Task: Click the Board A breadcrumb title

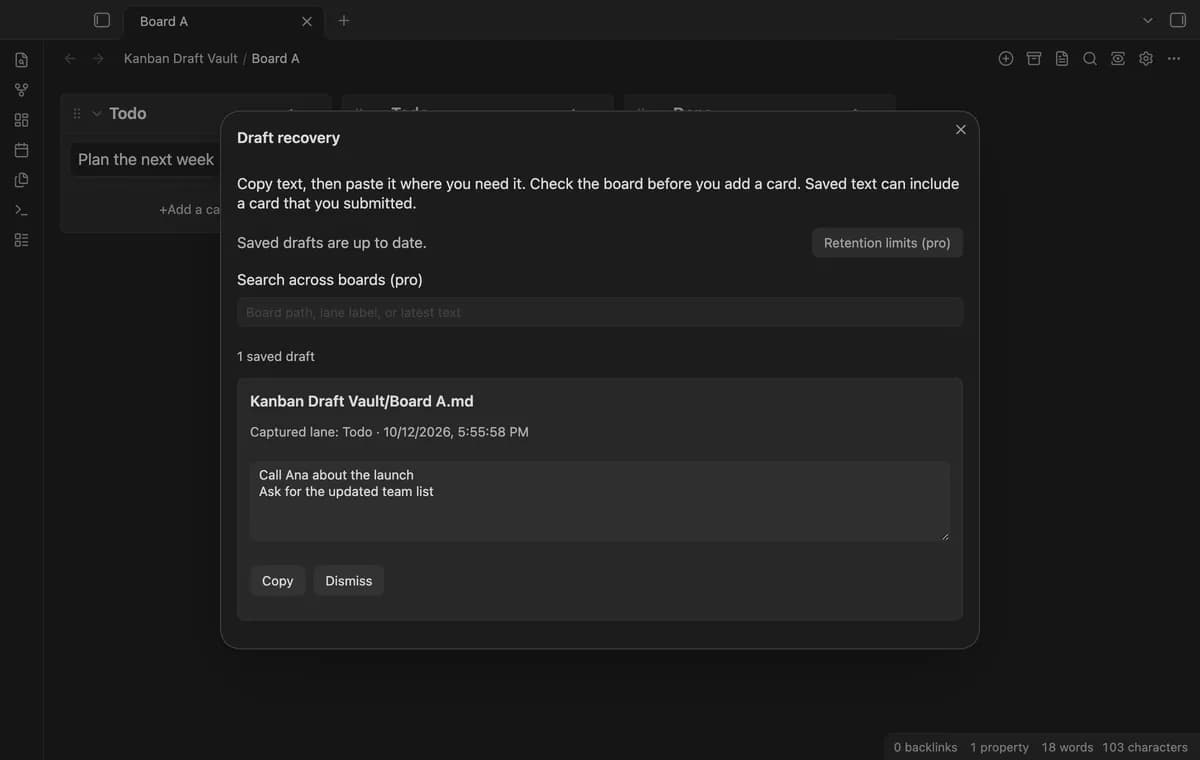Action: point(275,58)
